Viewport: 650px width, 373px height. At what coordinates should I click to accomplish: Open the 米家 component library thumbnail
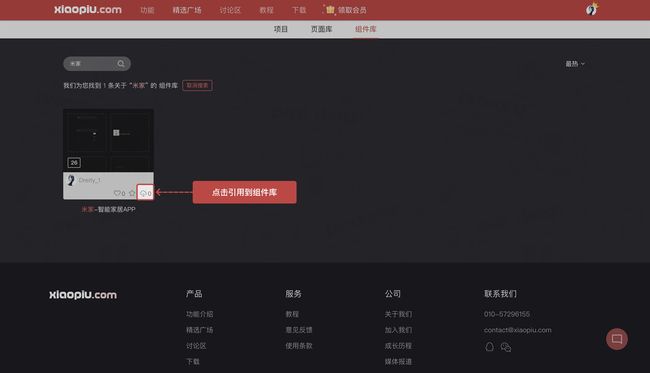coord(108,140)
